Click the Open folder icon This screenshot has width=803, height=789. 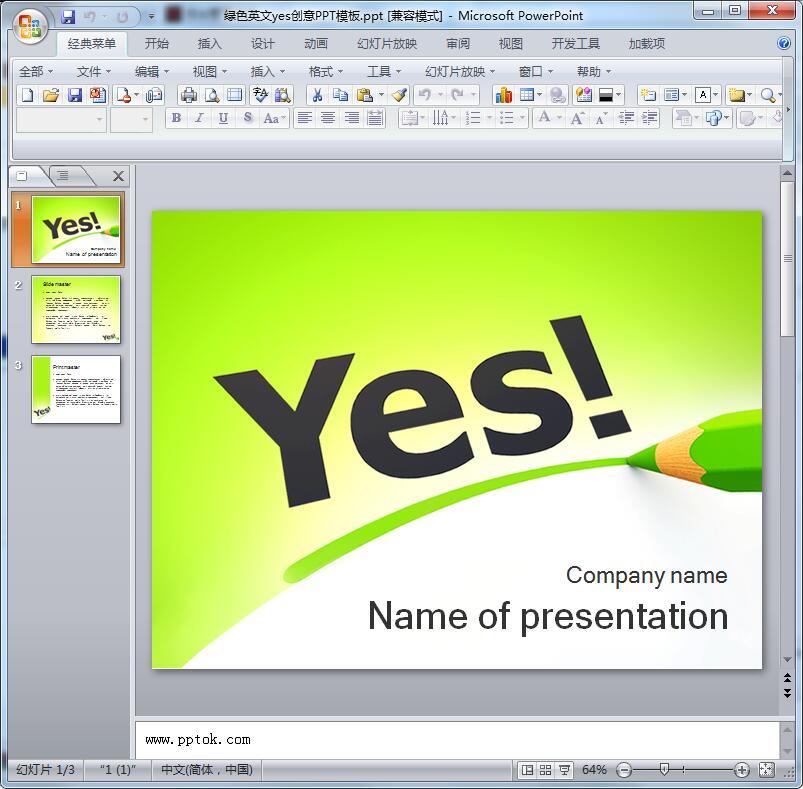(51, 95)
